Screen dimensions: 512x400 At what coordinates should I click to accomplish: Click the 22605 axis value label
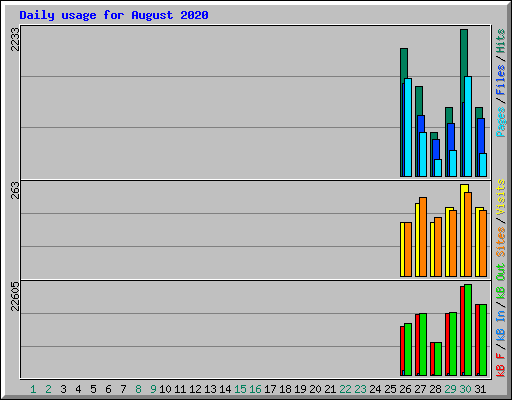15,296
